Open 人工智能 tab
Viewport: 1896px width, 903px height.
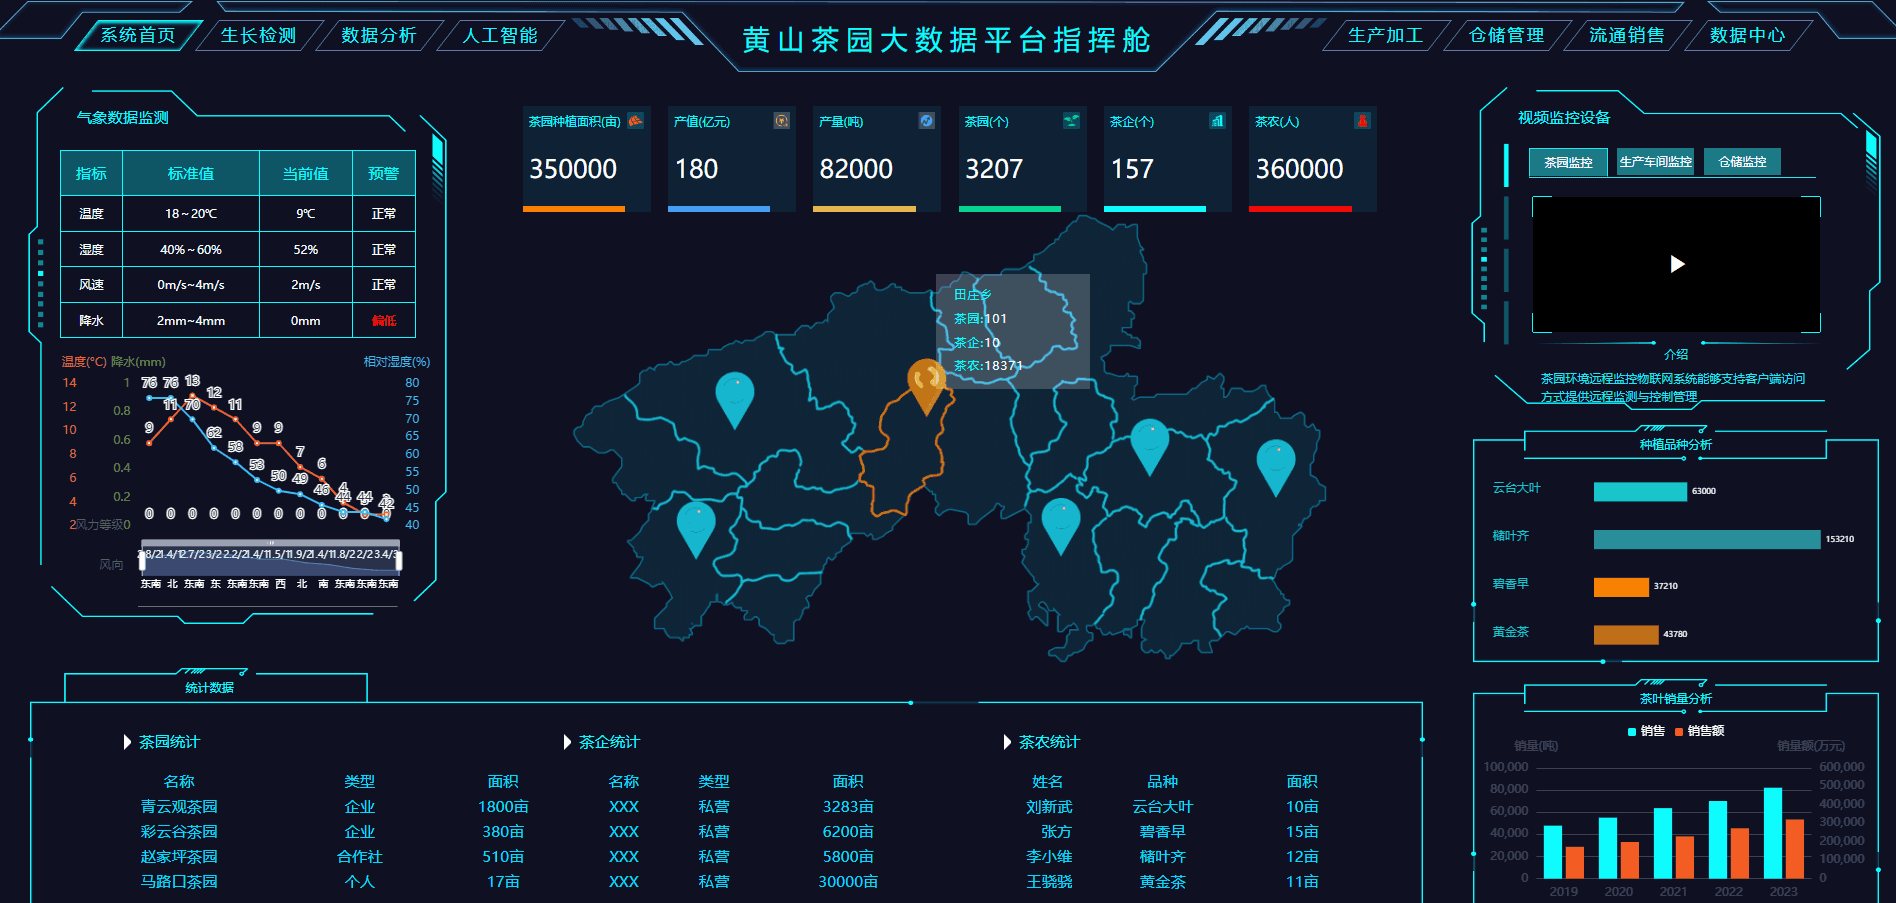click(500, 35)
